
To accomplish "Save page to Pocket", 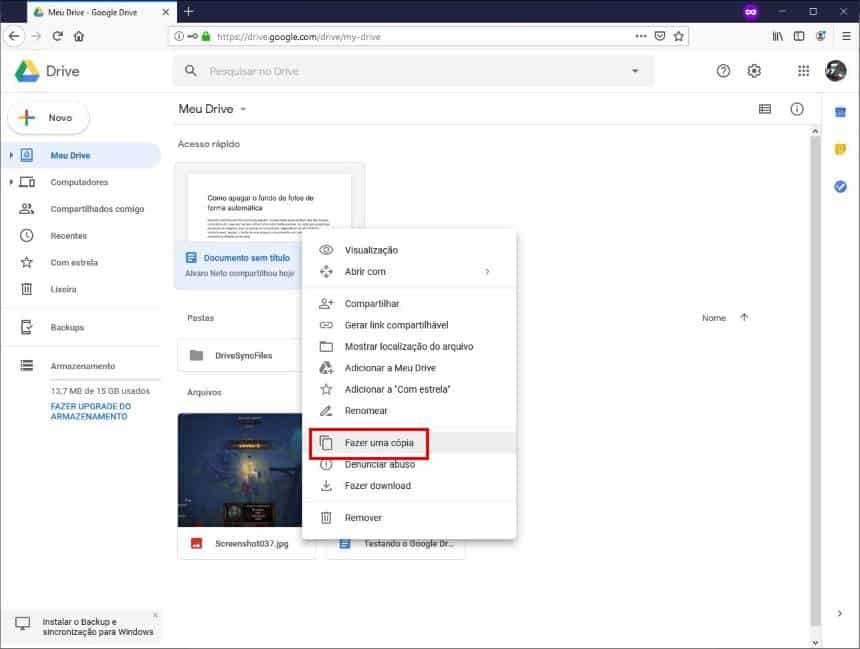I will click(660, 36).
